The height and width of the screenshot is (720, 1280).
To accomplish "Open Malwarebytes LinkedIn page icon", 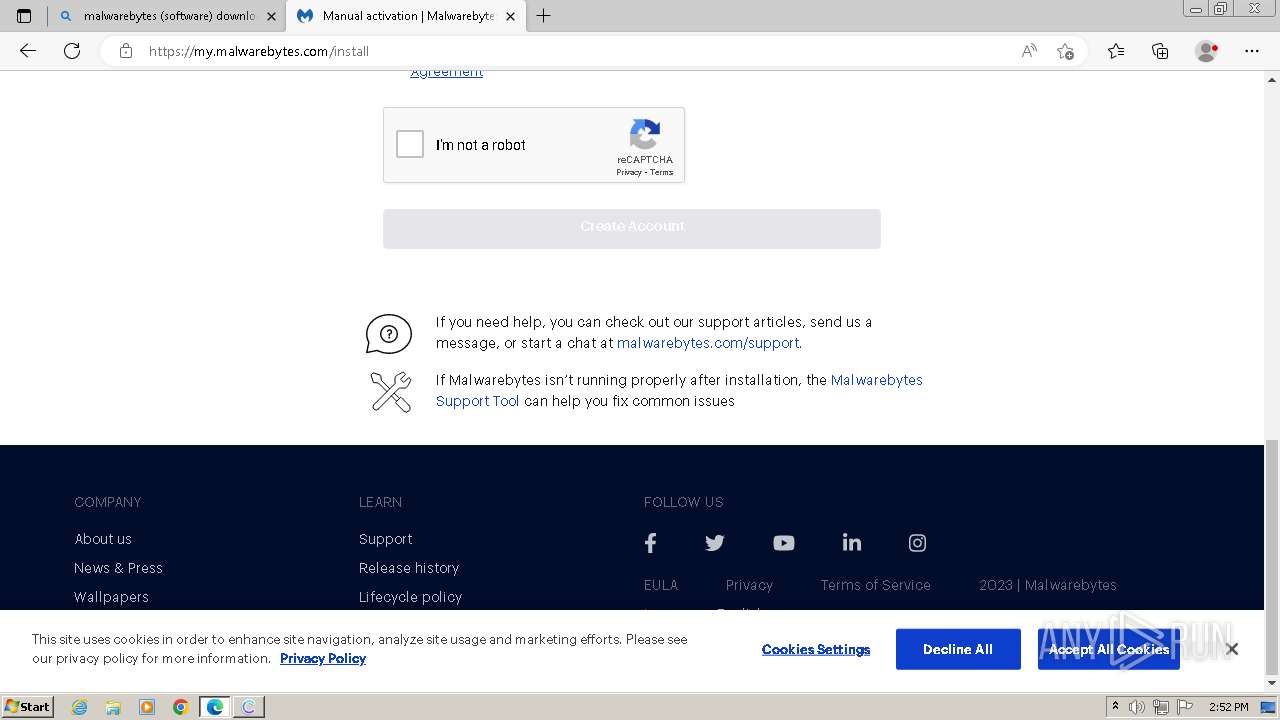I will pyautogui.click(x=851, y=543).
